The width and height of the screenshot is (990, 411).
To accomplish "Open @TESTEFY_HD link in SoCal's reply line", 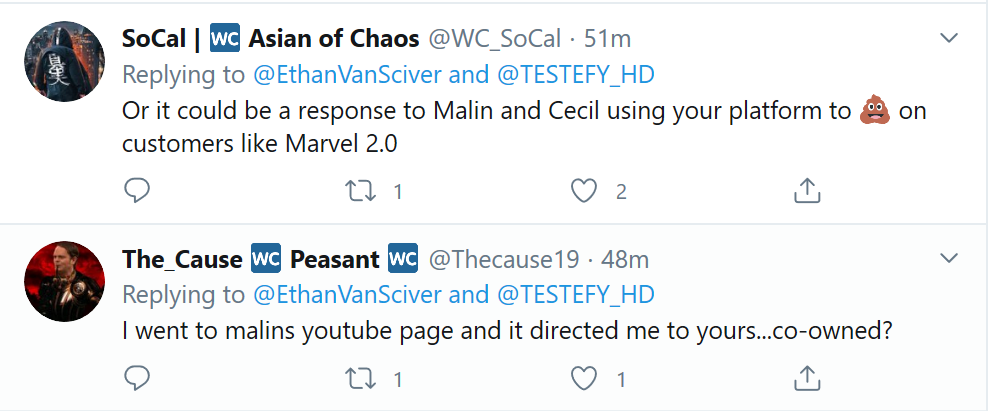I will 576,74.
